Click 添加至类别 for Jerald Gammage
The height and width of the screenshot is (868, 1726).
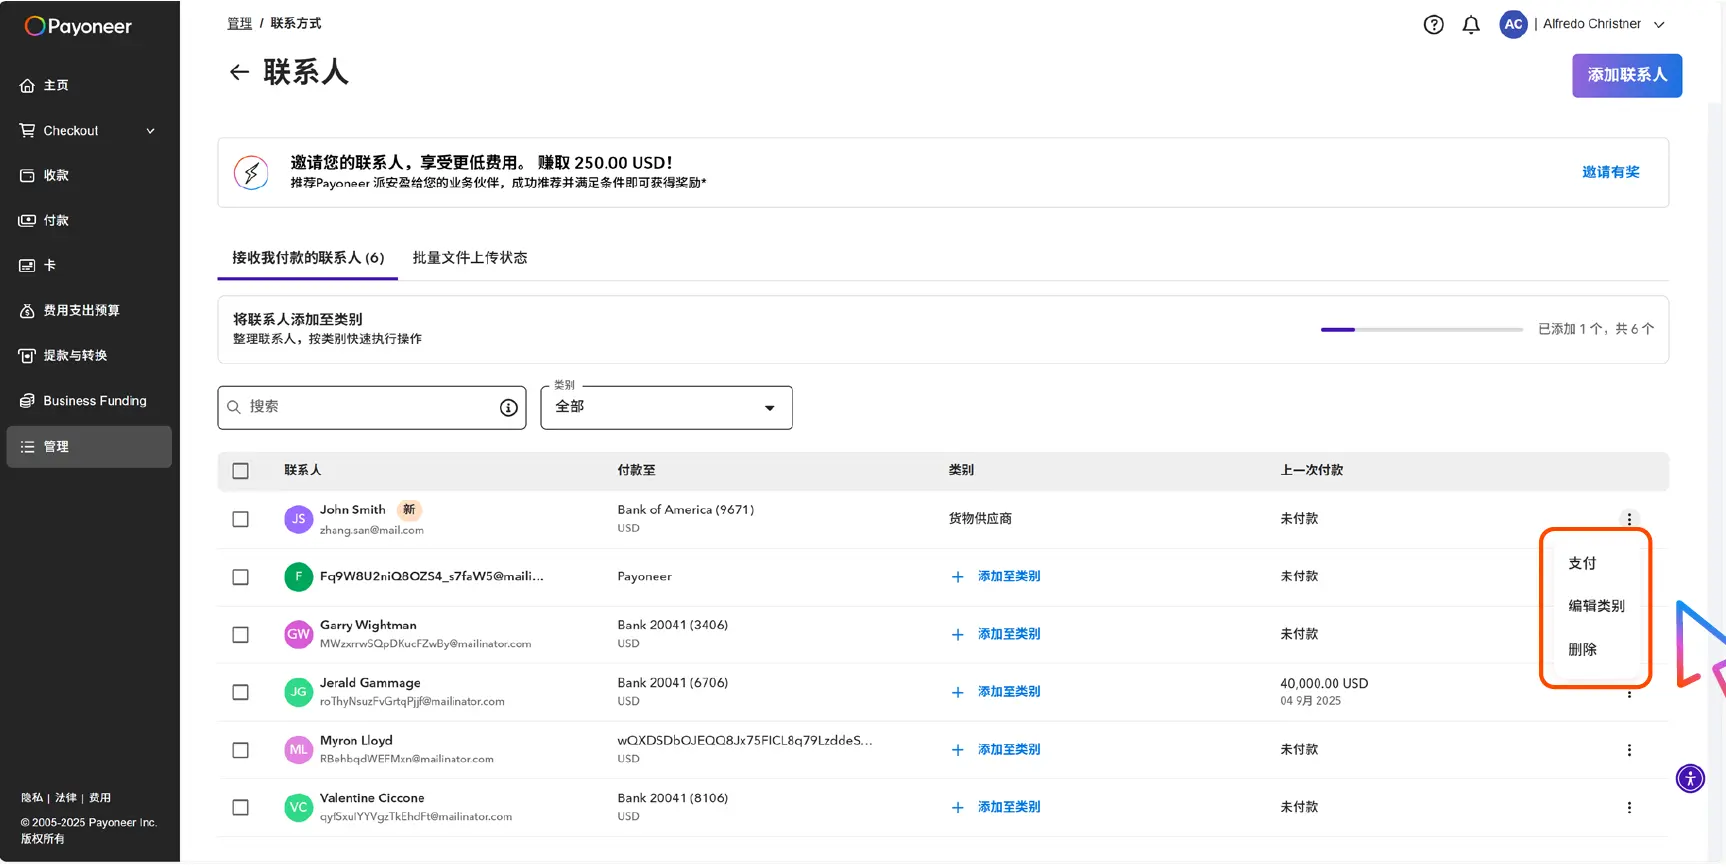[996, 692]
